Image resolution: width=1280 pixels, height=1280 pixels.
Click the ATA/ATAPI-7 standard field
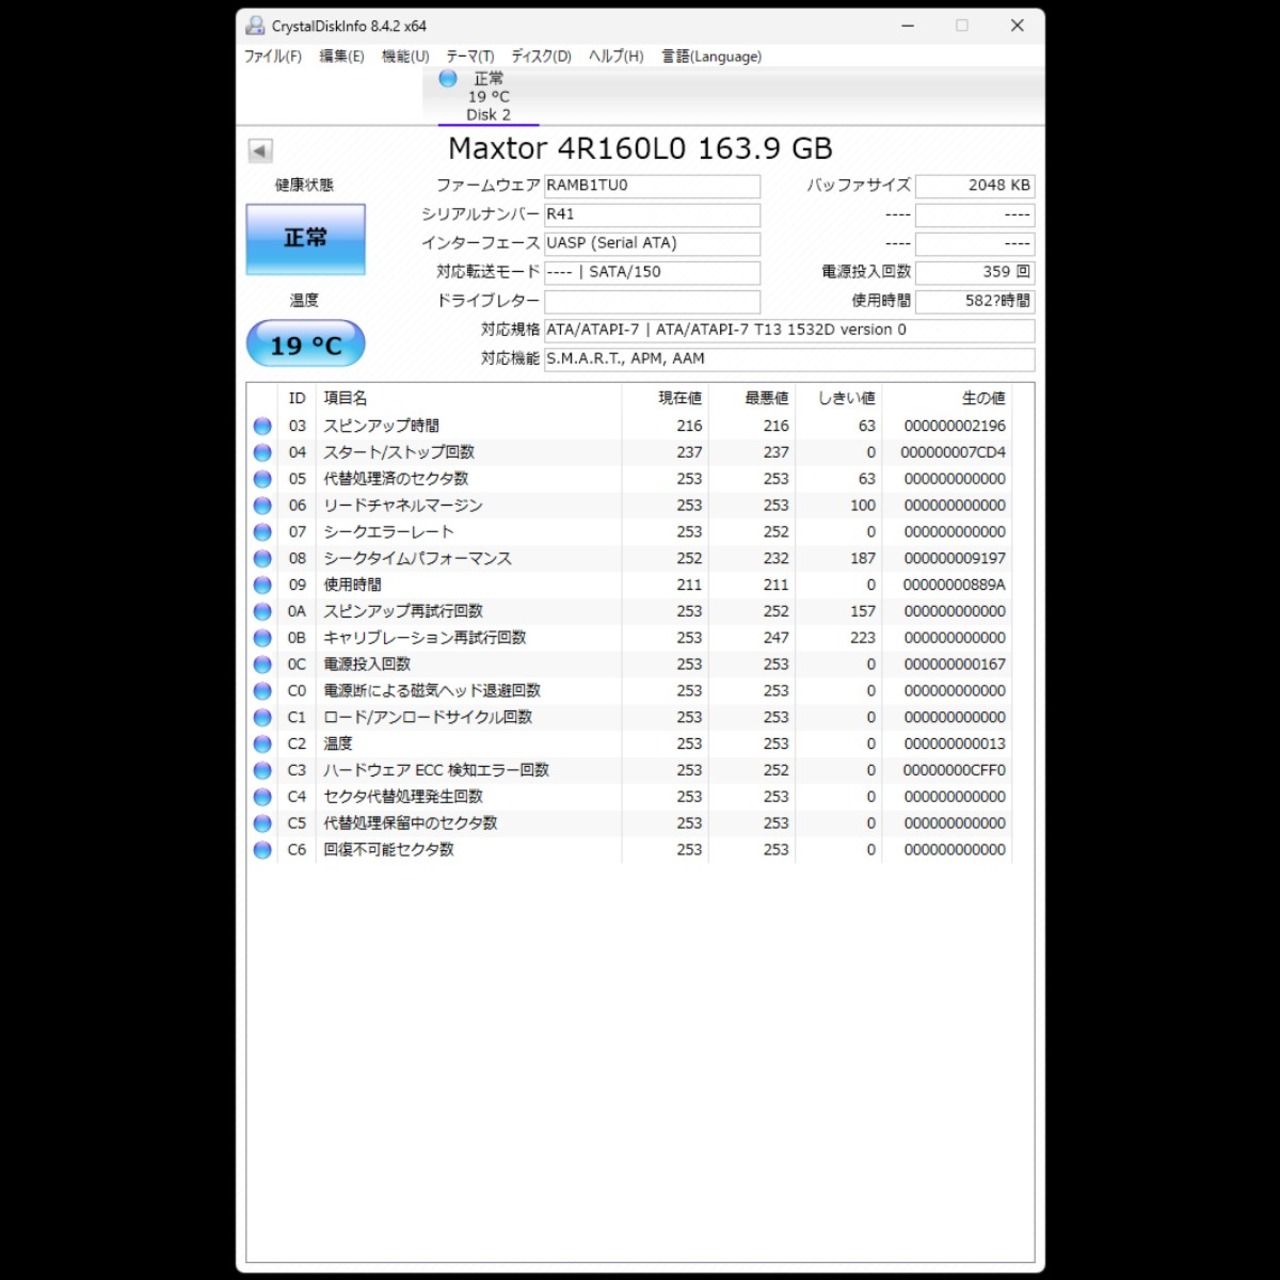789,331
